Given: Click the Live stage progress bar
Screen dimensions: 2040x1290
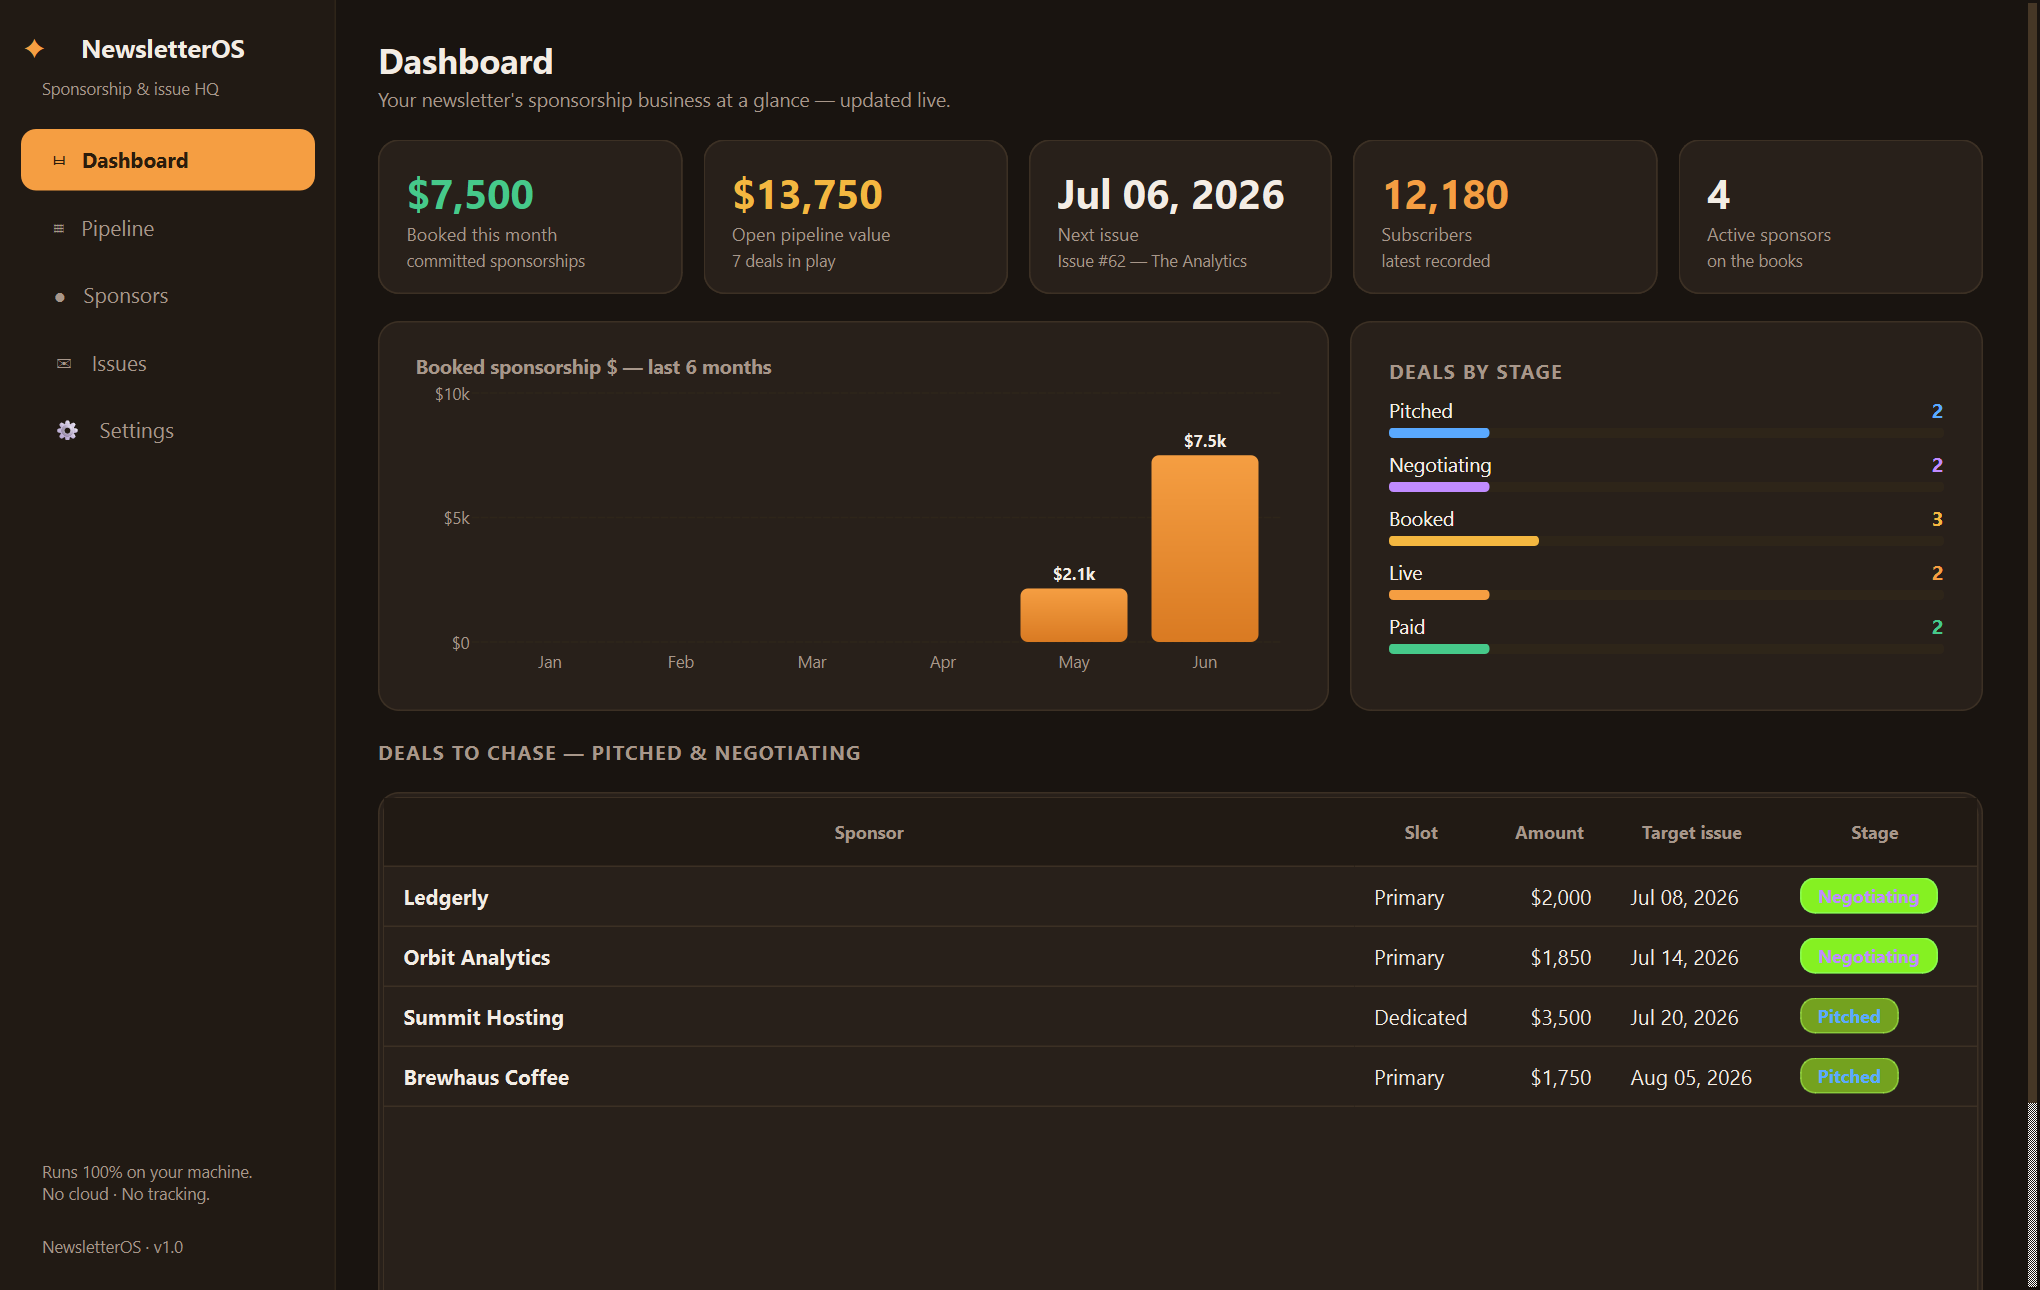Looking at the screenshot, I should 1666,595.
